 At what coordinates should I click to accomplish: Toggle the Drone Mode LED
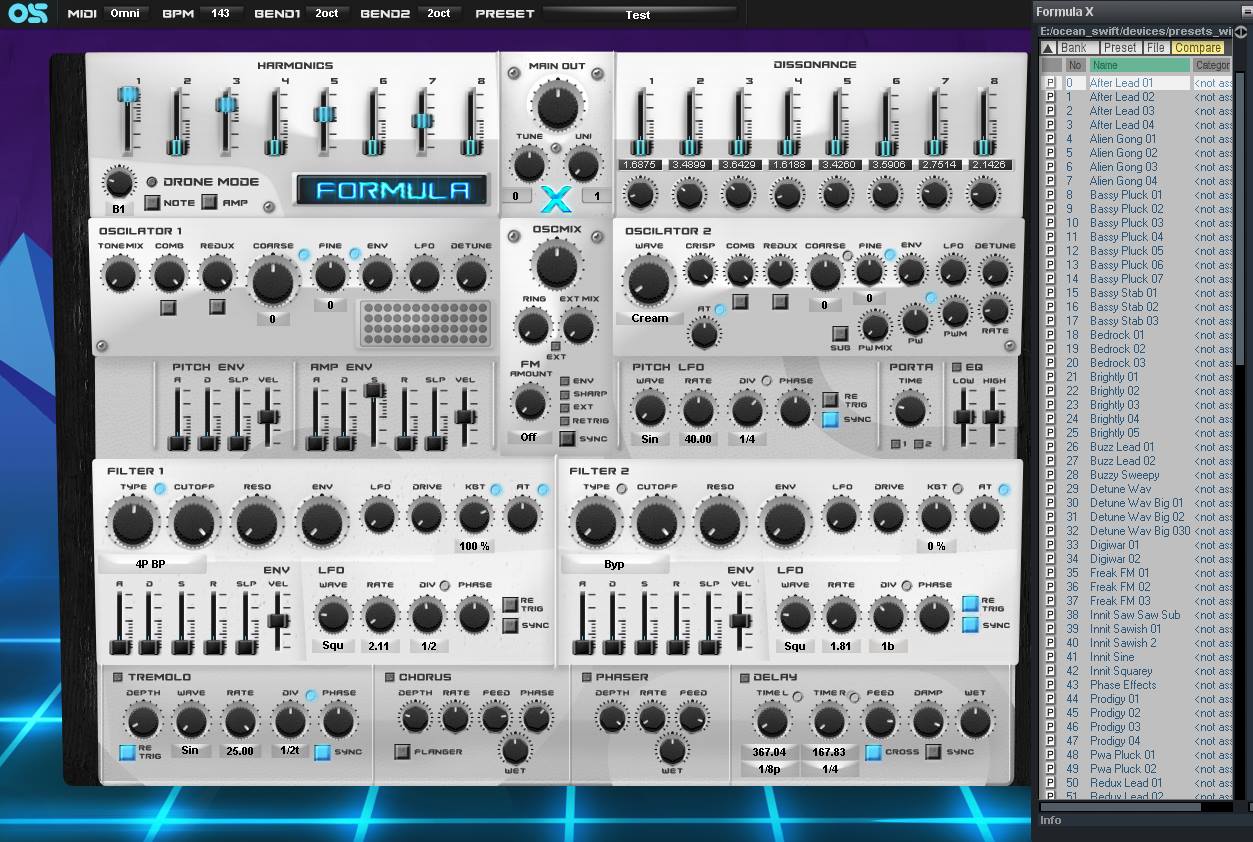coord(152,182)
